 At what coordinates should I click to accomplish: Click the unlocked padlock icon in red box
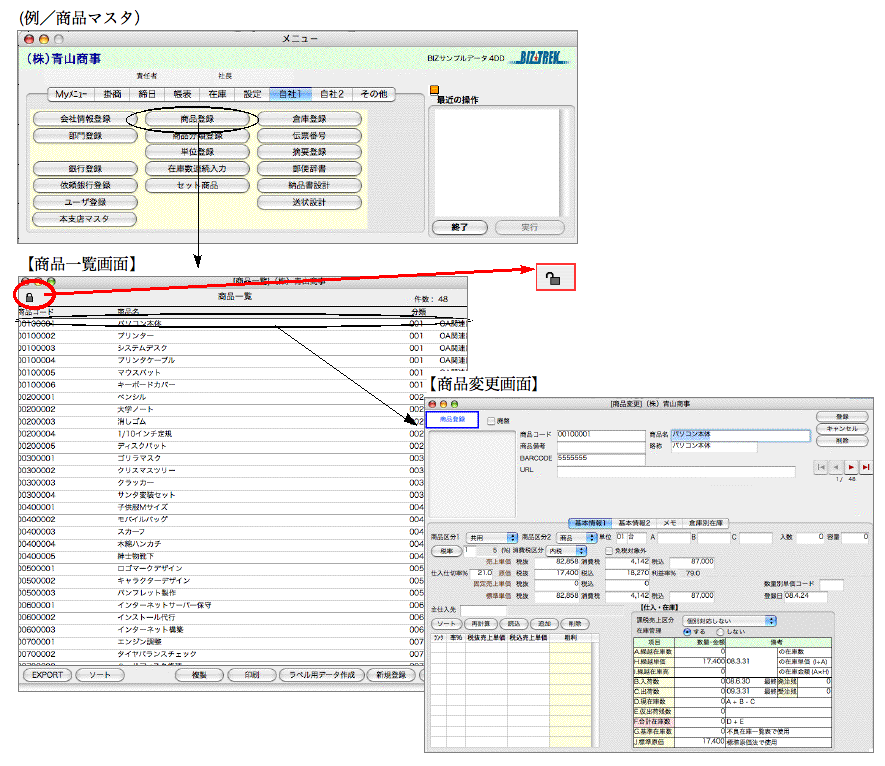[x=554, y=276]
